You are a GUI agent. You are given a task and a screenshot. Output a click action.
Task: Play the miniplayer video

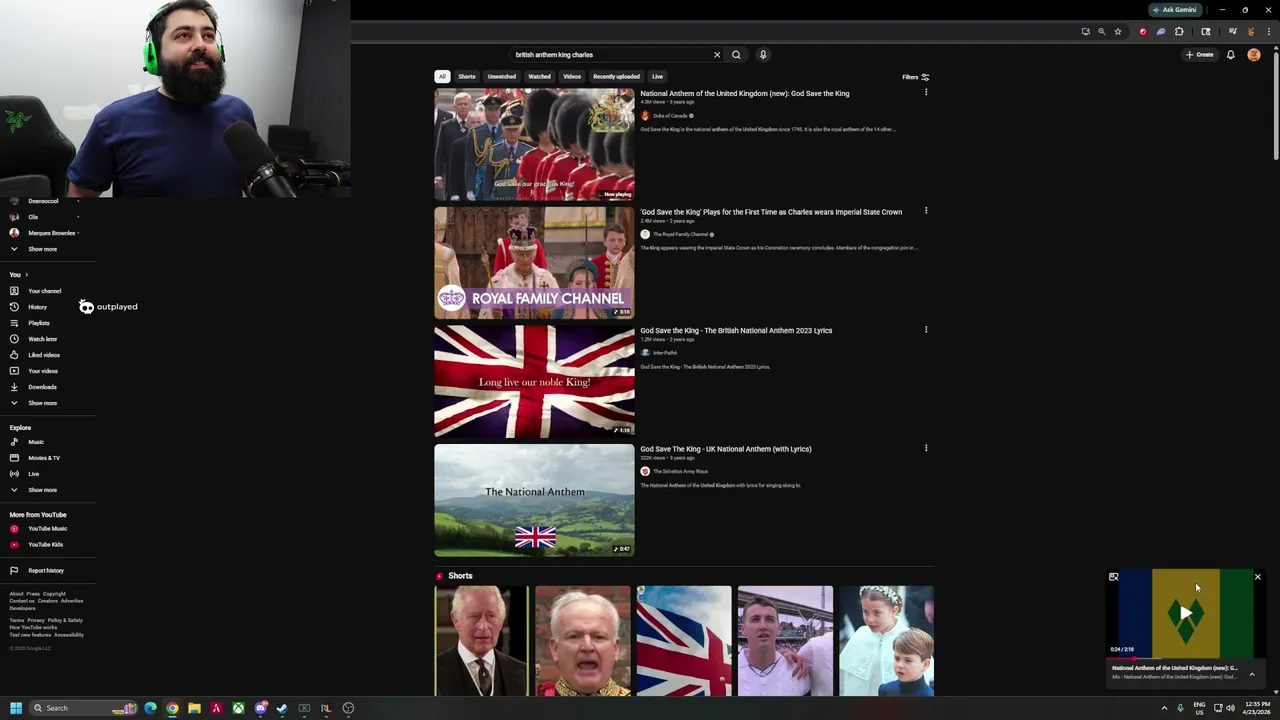coord(1185,613)
